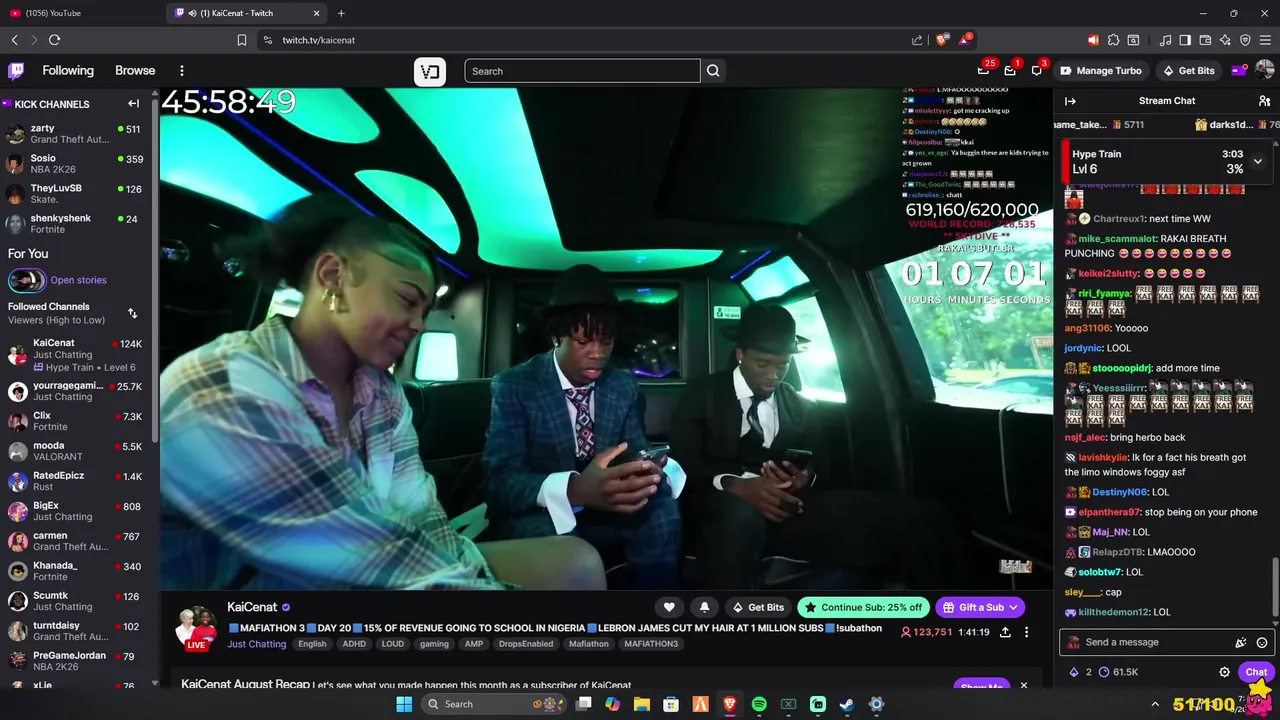
Task: Open the Windows Start menu
Action: coord(404,704)
